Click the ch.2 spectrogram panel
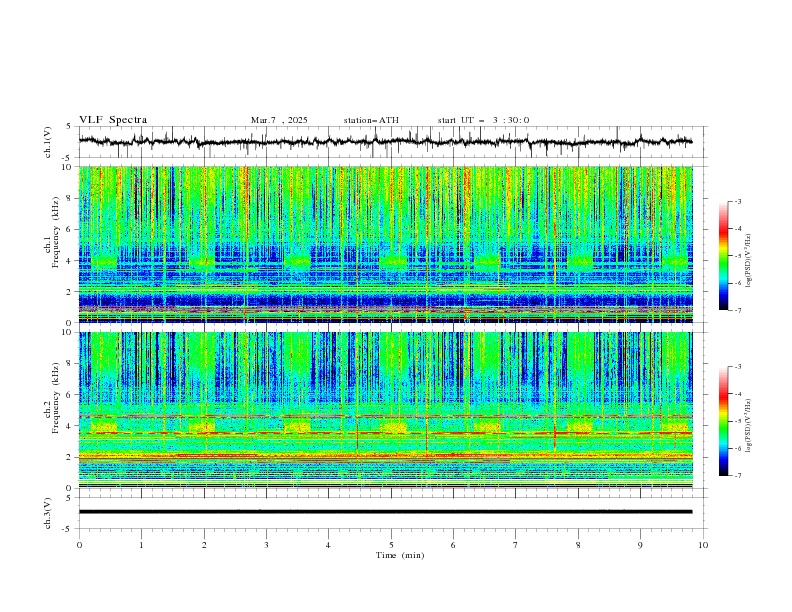Viewport: 792px width, 612px height. (385, 410)
